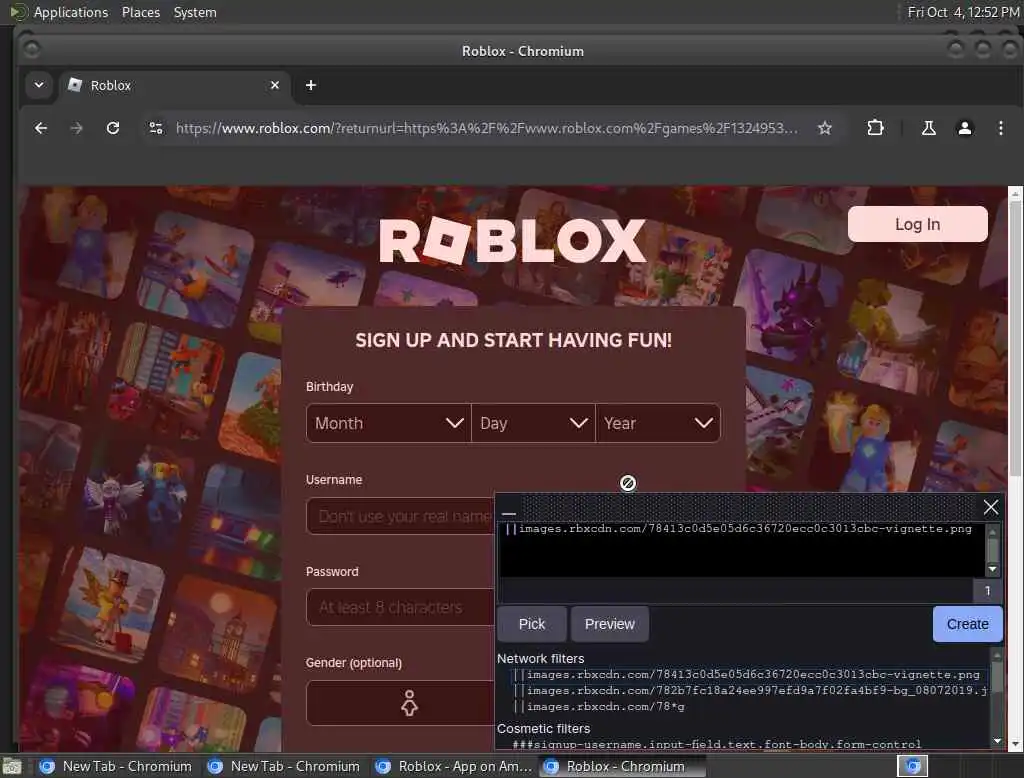The height and width of the screenshot is (778, 1024).
Task: Click the Pick button
Action: coord(532,624)
